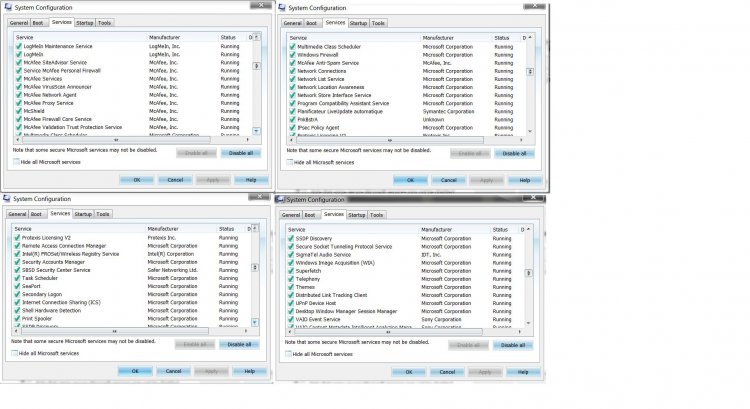Confirm with OK in the LogMeIn services window
Viewport: 750px width, 409px height.
(137, 180)
